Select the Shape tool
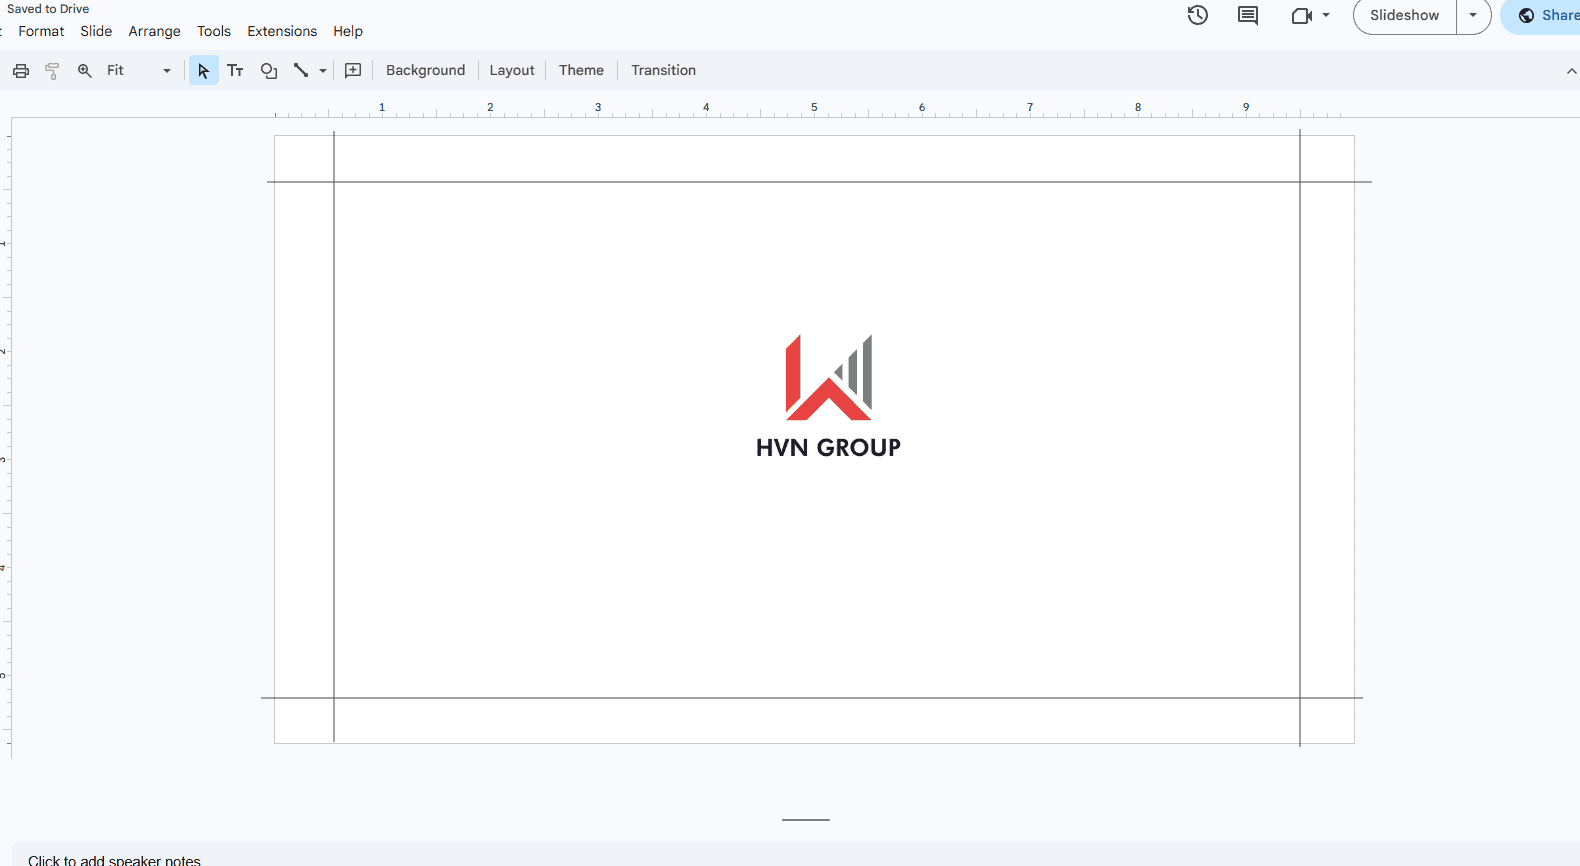Viewport: 1580px width, 866px height. point(269,71)
